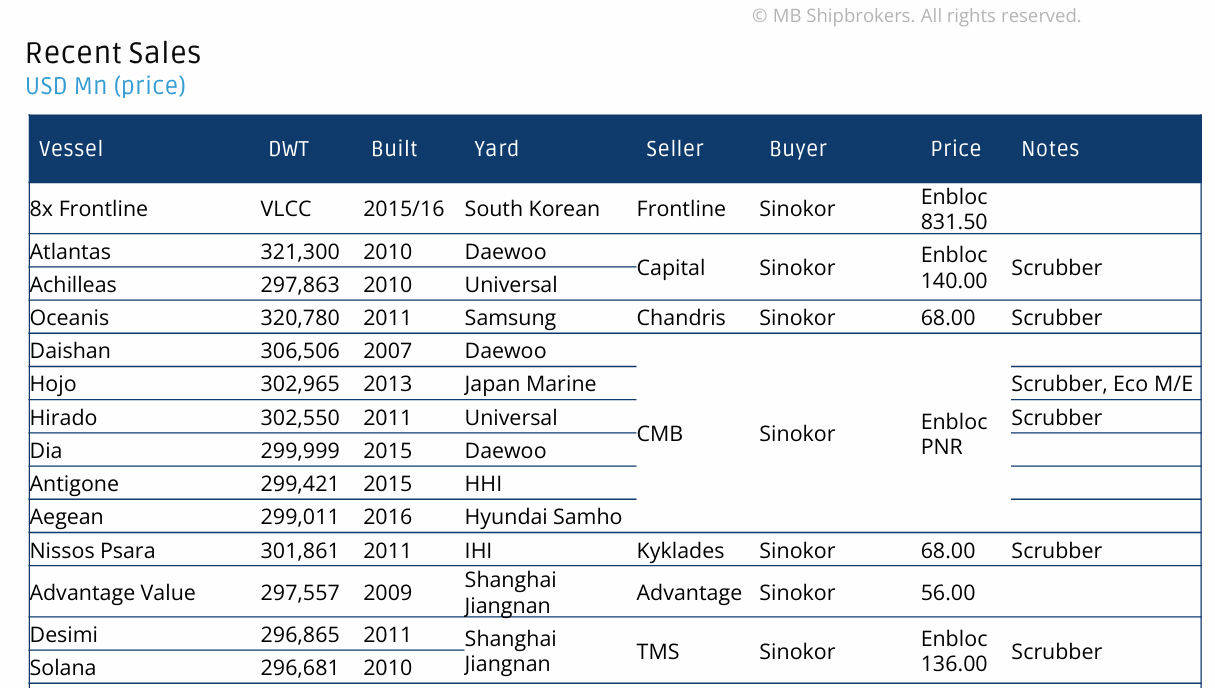Image resolution: width=1215 pixels, height=688 pixels.
Task: Click the Enbloc 831.50 price cell
Action: click(954, 209)
